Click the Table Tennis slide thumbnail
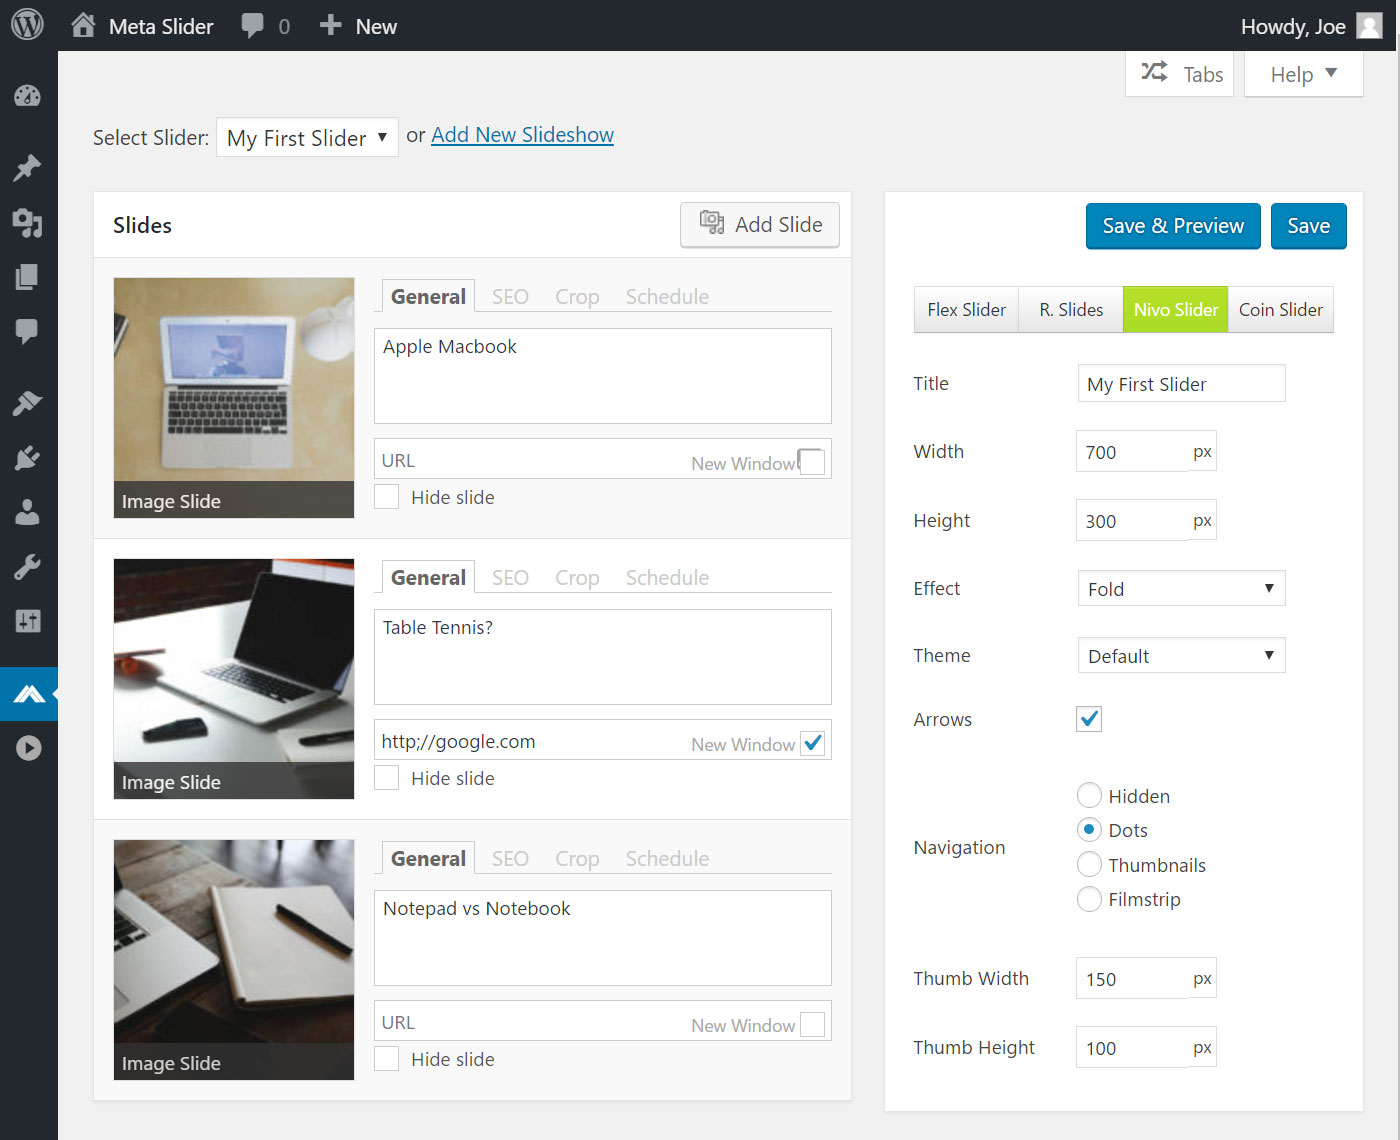This screenshot has width=1400, height=1140. pos(234,679)
